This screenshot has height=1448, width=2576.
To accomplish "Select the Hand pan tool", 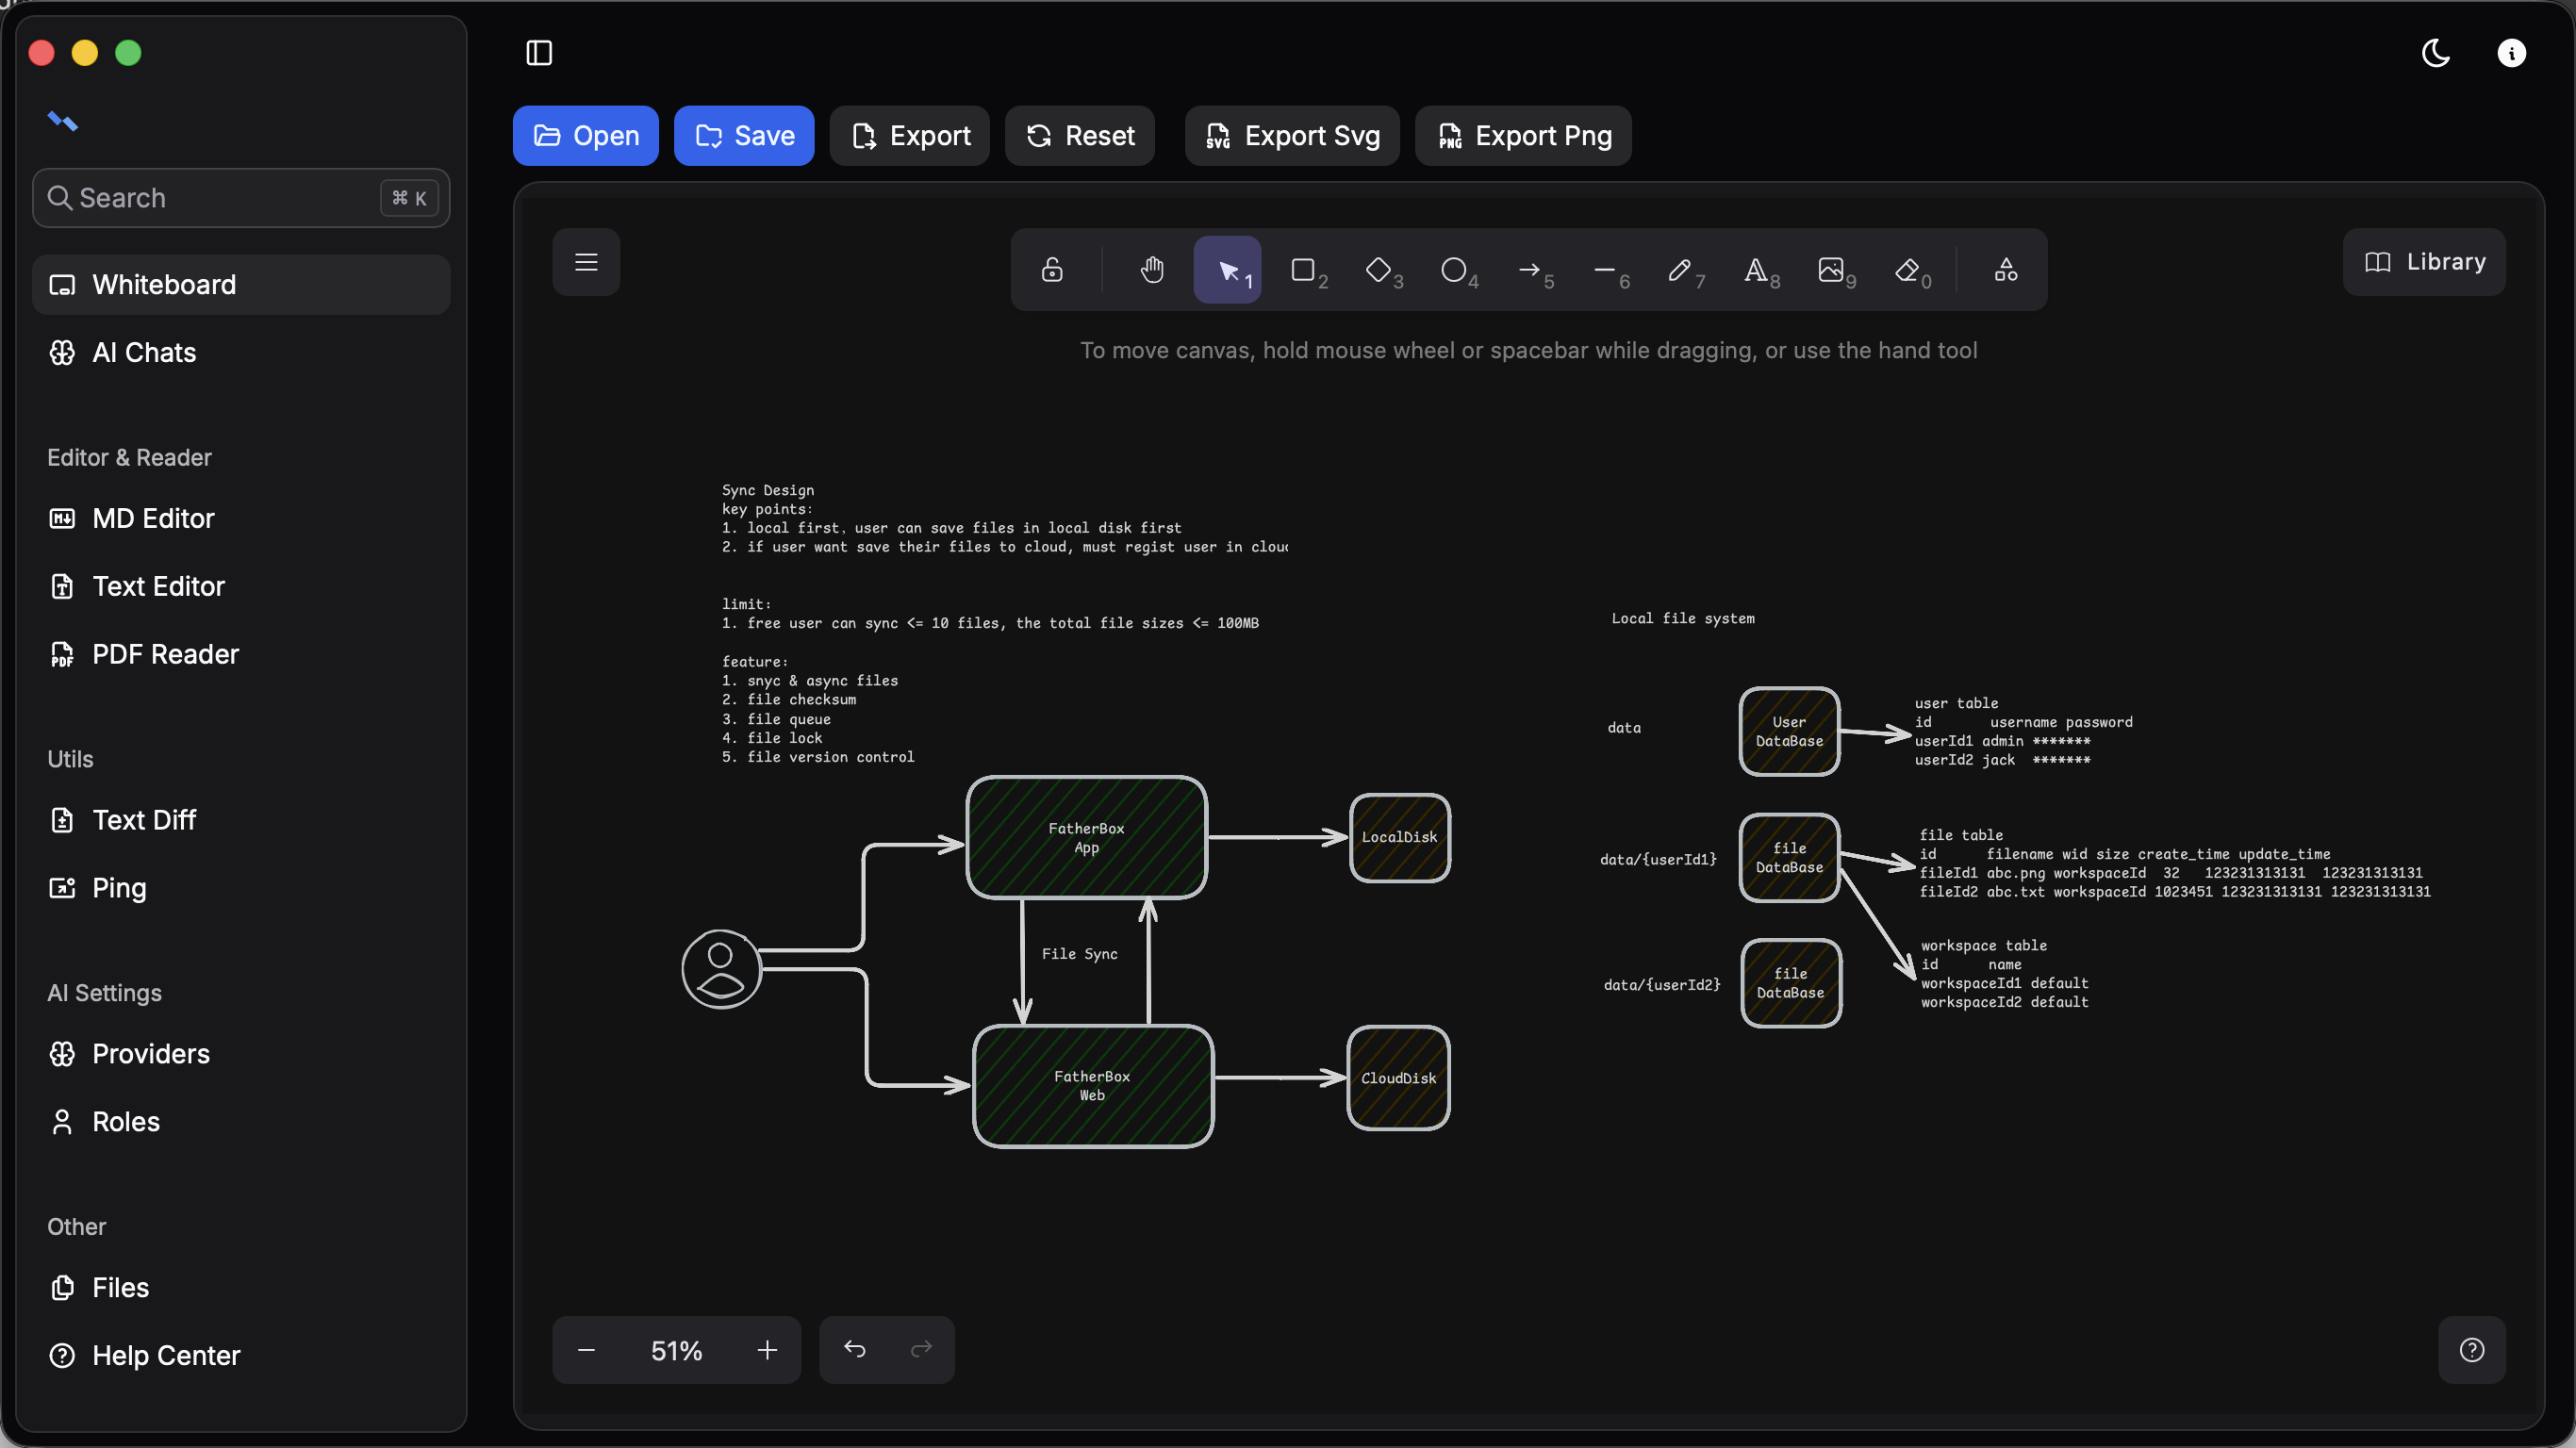I will [1152, 270].
